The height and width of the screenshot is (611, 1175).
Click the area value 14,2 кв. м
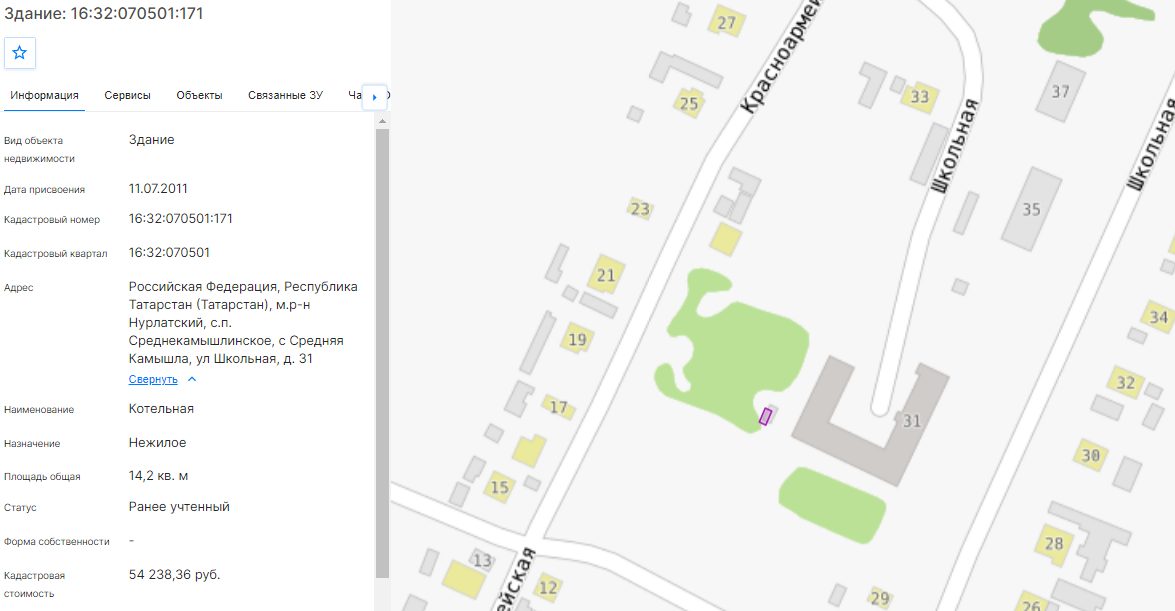[158, 476]
